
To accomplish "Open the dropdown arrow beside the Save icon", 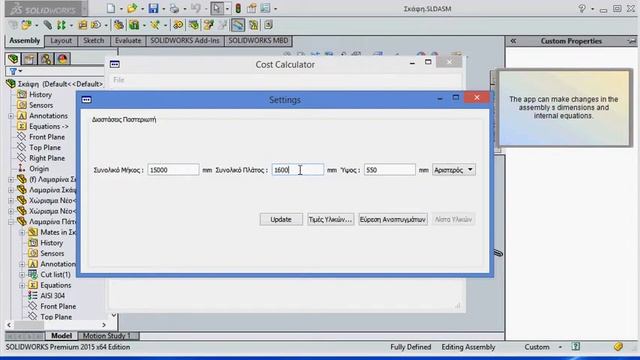I will pos(163,9).
